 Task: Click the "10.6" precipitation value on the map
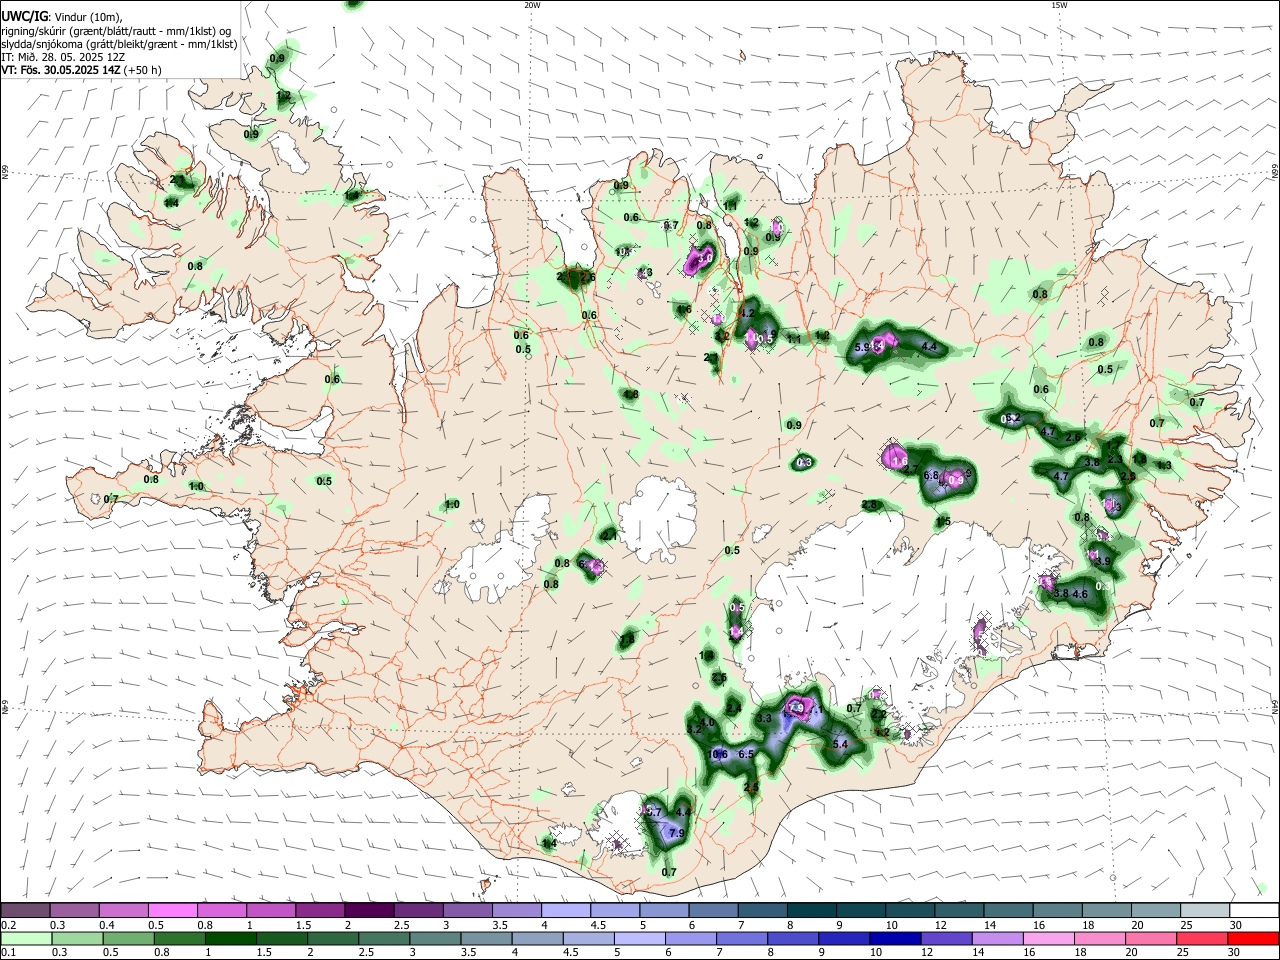[717, 754]
